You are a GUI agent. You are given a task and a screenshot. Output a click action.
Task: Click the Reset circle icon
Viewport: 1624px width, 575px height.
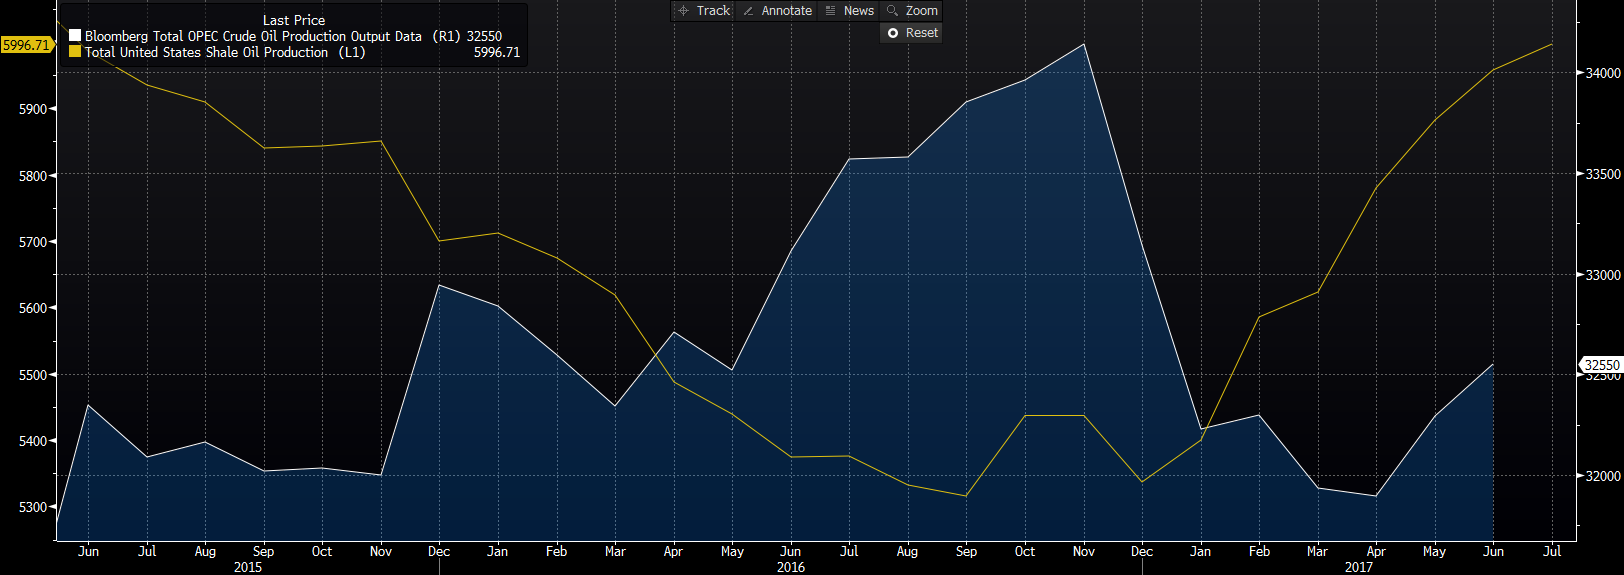893,33
